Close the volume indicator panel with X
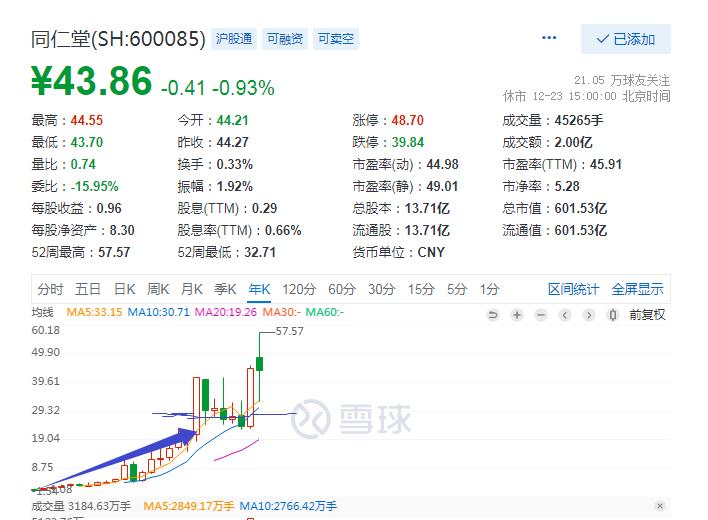This screenshot has width=708, height=520. click(x=660, y=506)
